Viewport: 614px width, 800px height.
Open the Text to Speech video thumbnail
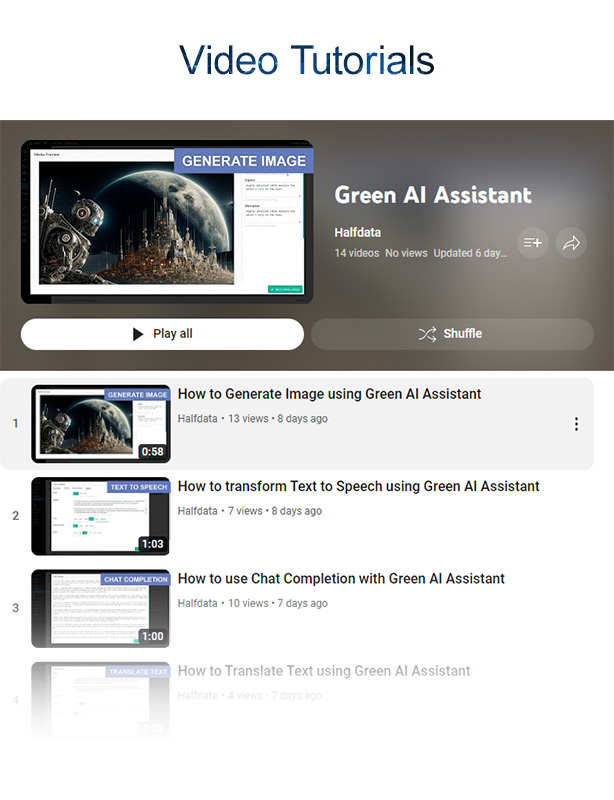(x=101, y=516)
